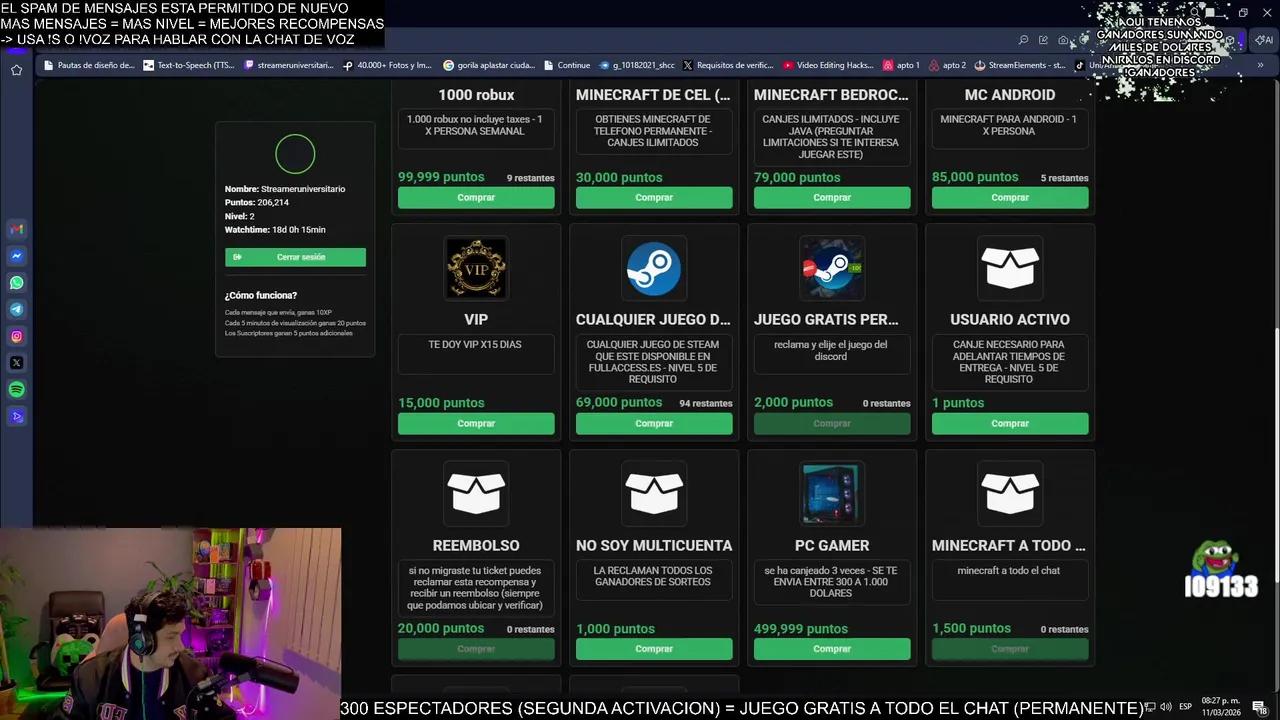1280x720 pixels.
Task: Click Comprar for CUALQUIER JUEGO de Steam
Action: point(654,424)
